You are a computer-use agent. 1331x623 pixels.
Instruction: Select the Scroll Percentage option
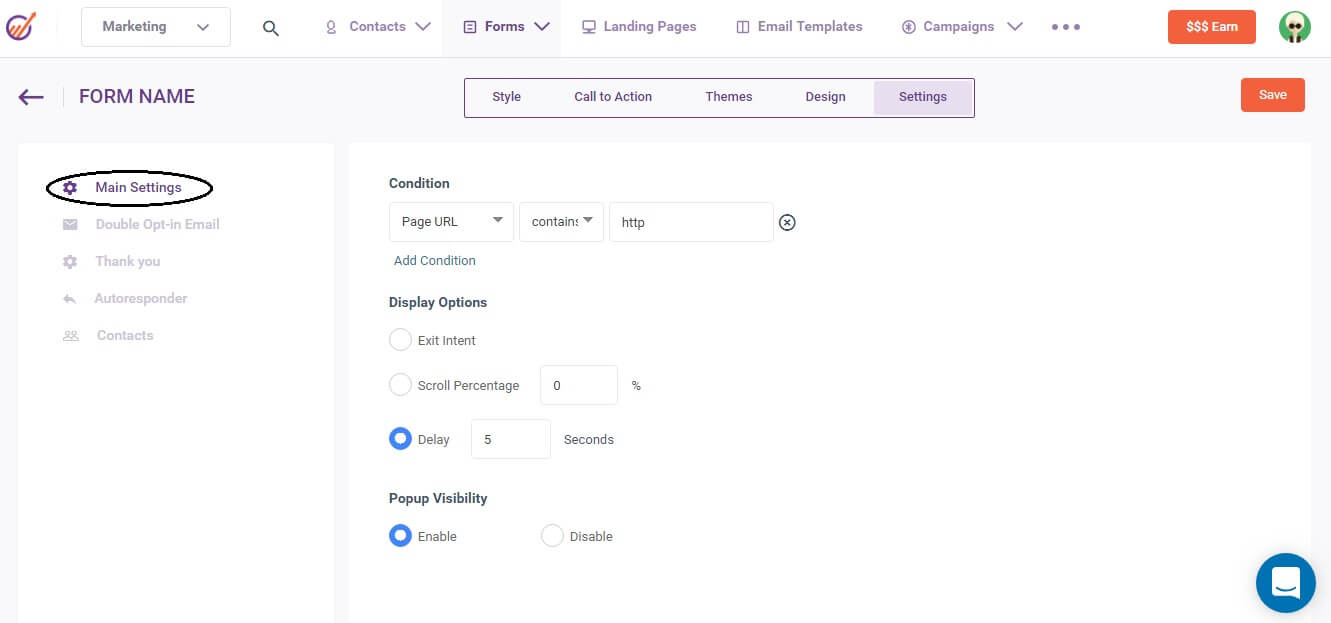[x=400, y=384]
